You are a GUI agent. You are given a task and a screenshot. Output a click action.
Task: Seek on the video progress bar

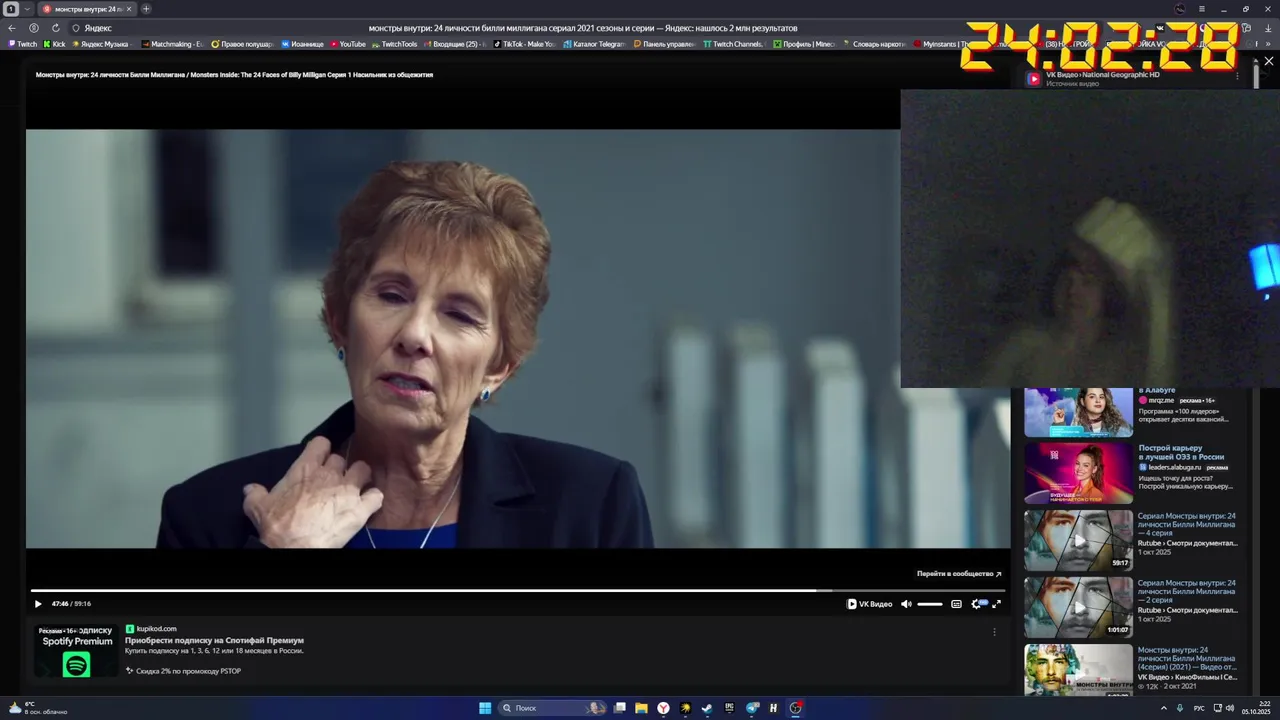(517, 590)
